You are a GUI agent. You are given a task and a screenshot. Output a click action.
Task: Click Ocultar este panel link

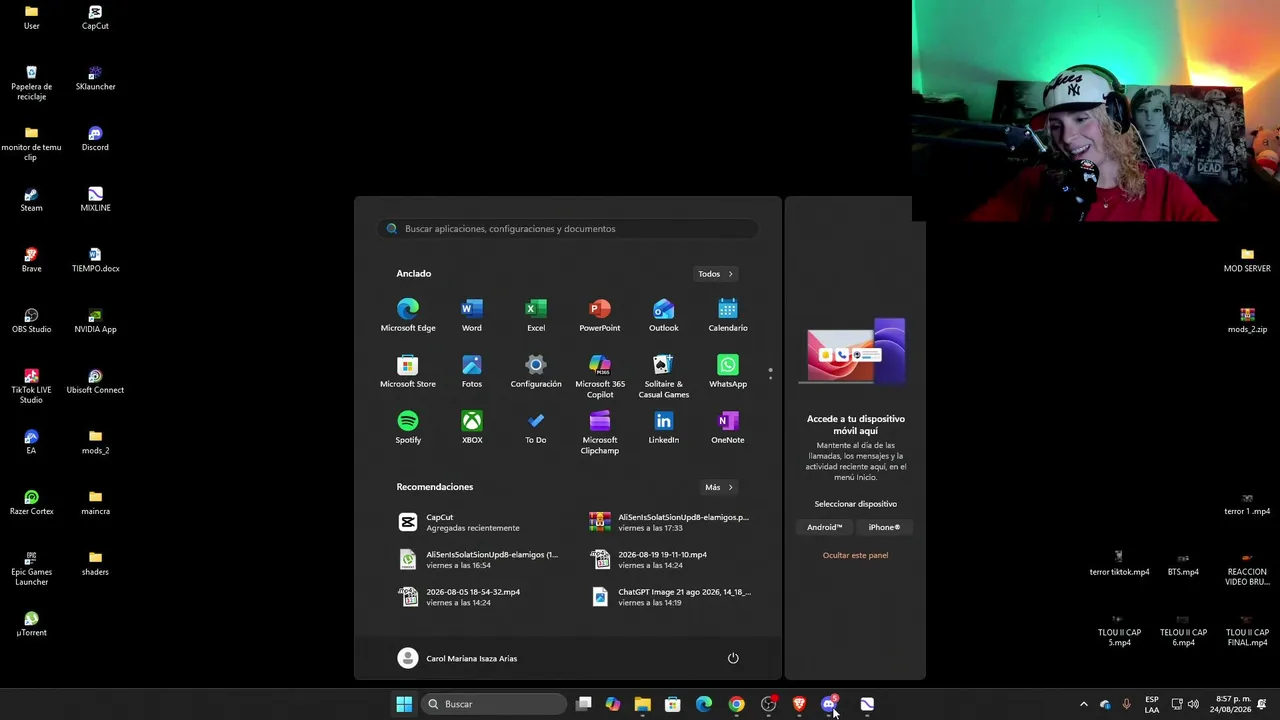click(x=855, y=555)
